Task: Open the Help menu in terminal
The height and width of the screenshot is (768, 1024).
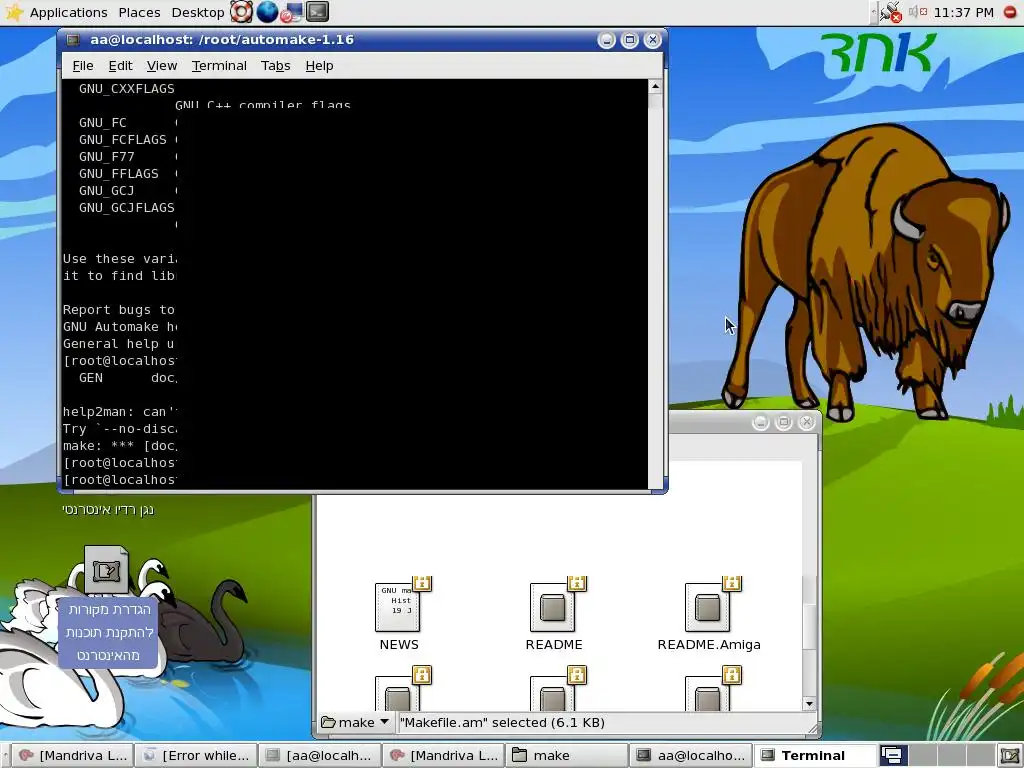Action: click(319, 65)
